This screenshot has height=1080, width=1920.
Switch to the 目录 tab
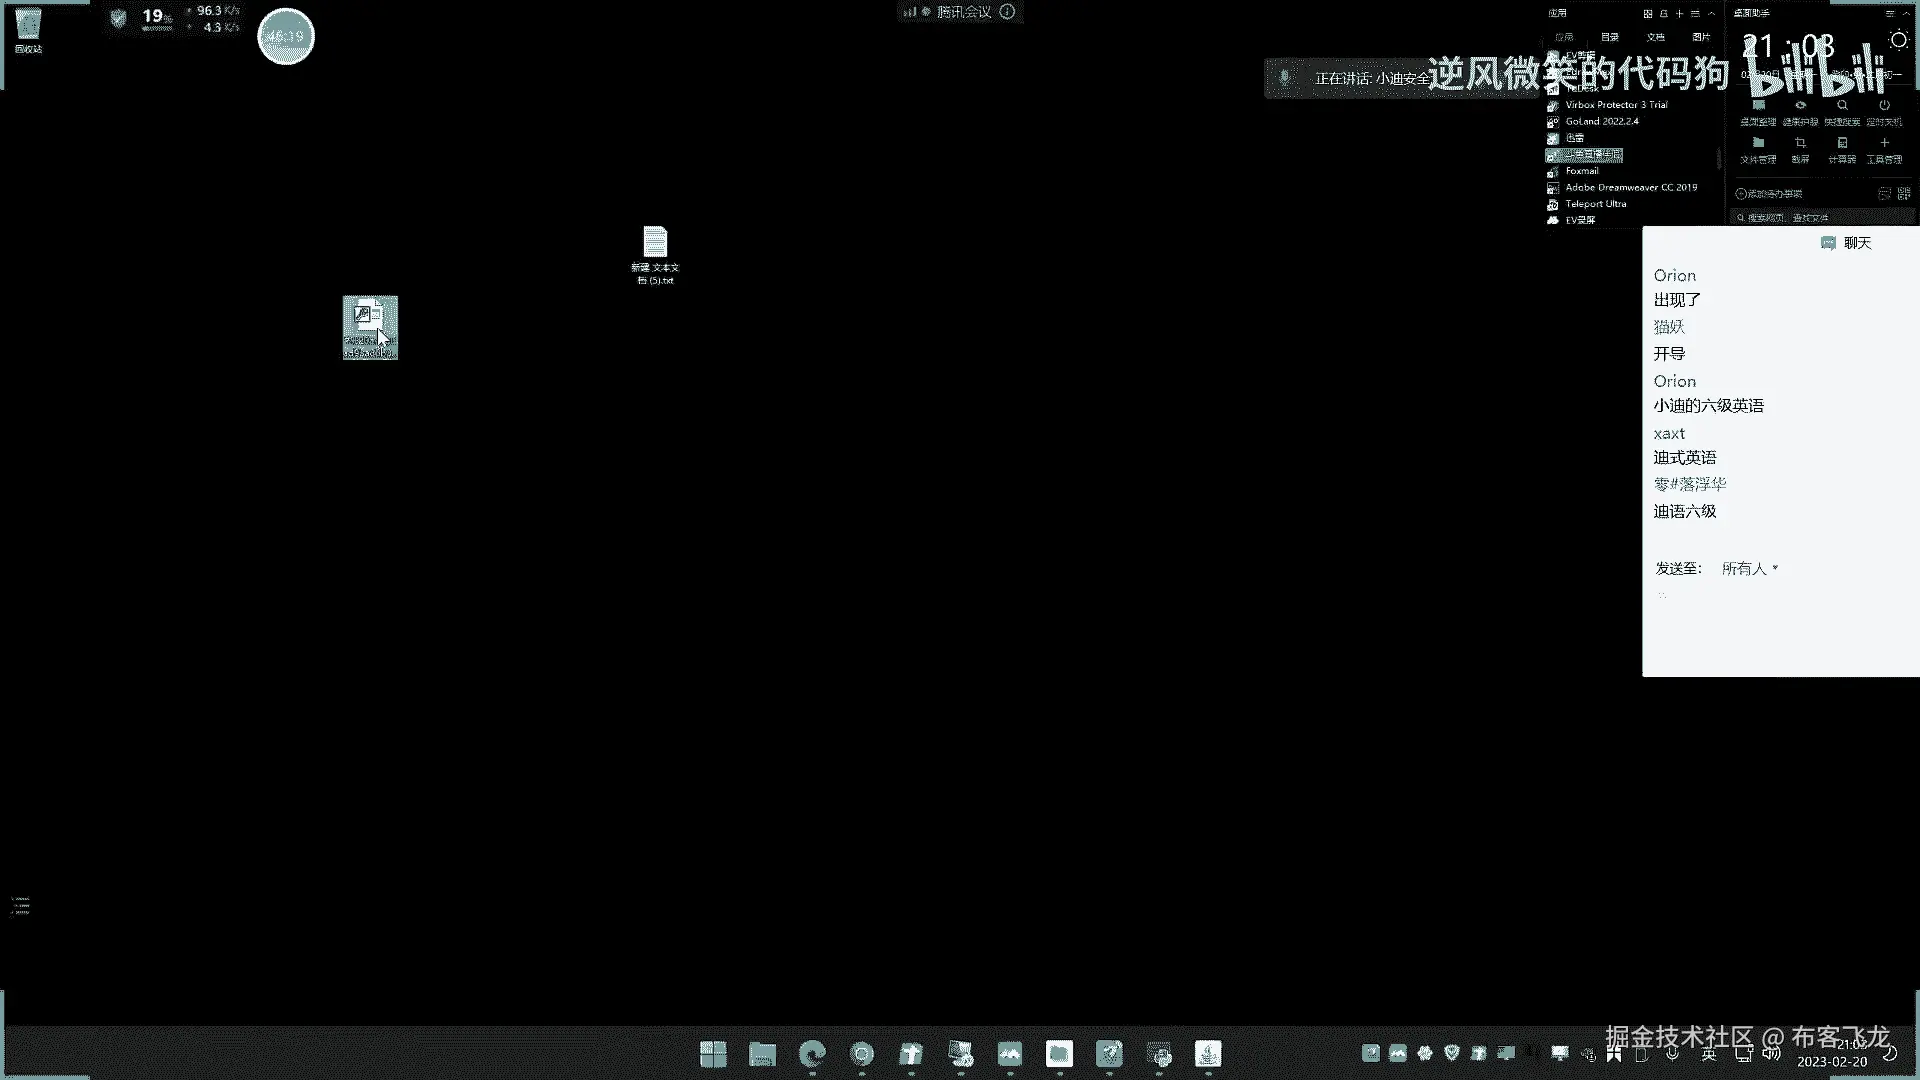[x=1610, y=37]
